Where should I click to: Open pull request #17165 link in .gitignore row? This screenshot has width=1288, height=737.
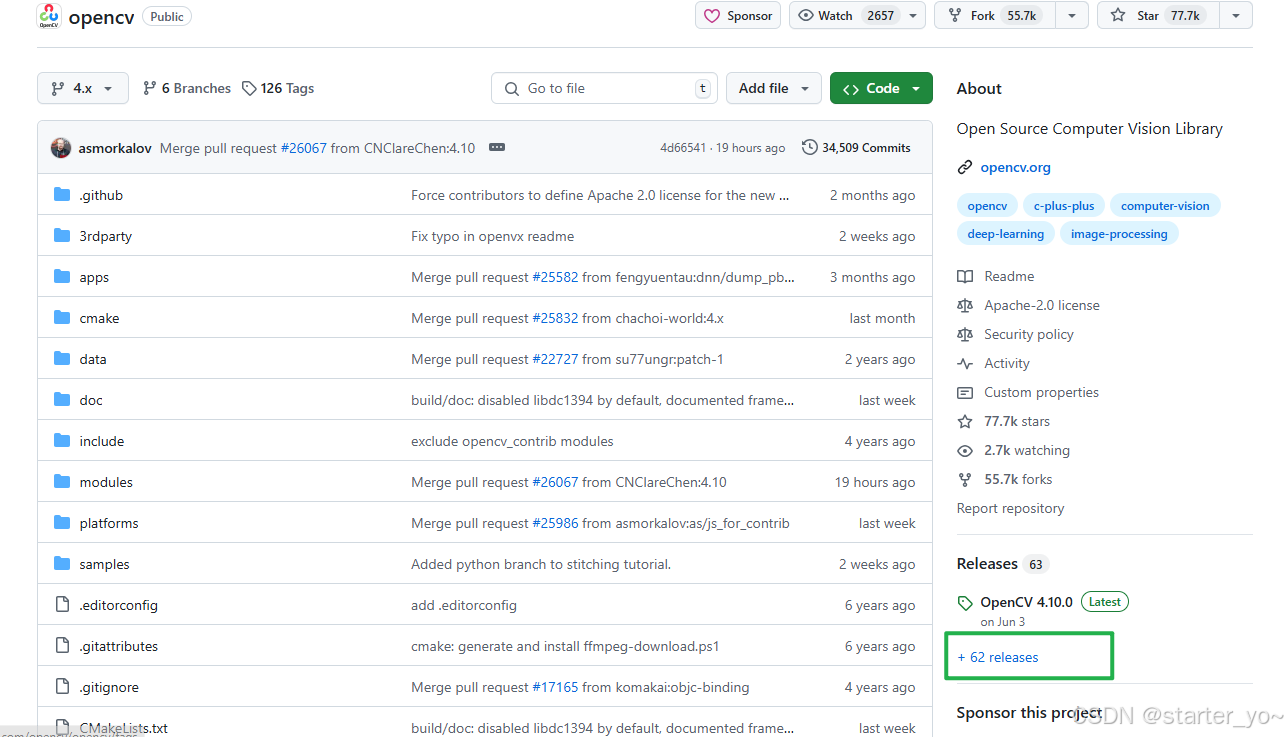tap(555, 687)
